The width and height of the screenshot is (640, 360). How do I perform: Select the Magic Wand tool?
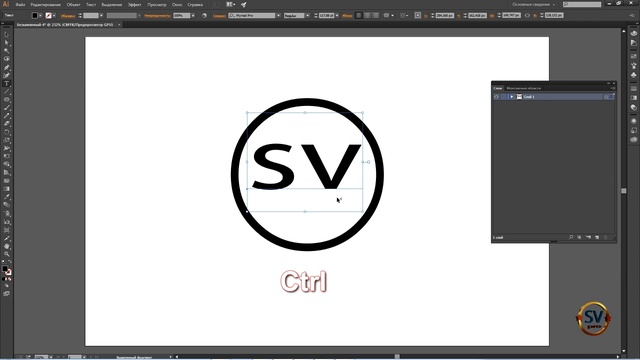coord(7,51)
